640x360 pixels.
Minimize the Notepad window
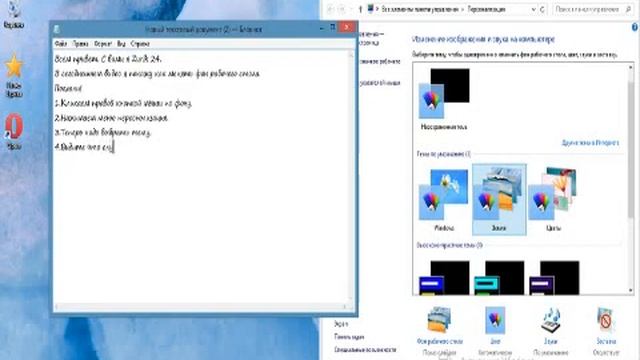(x=321, y=28)
